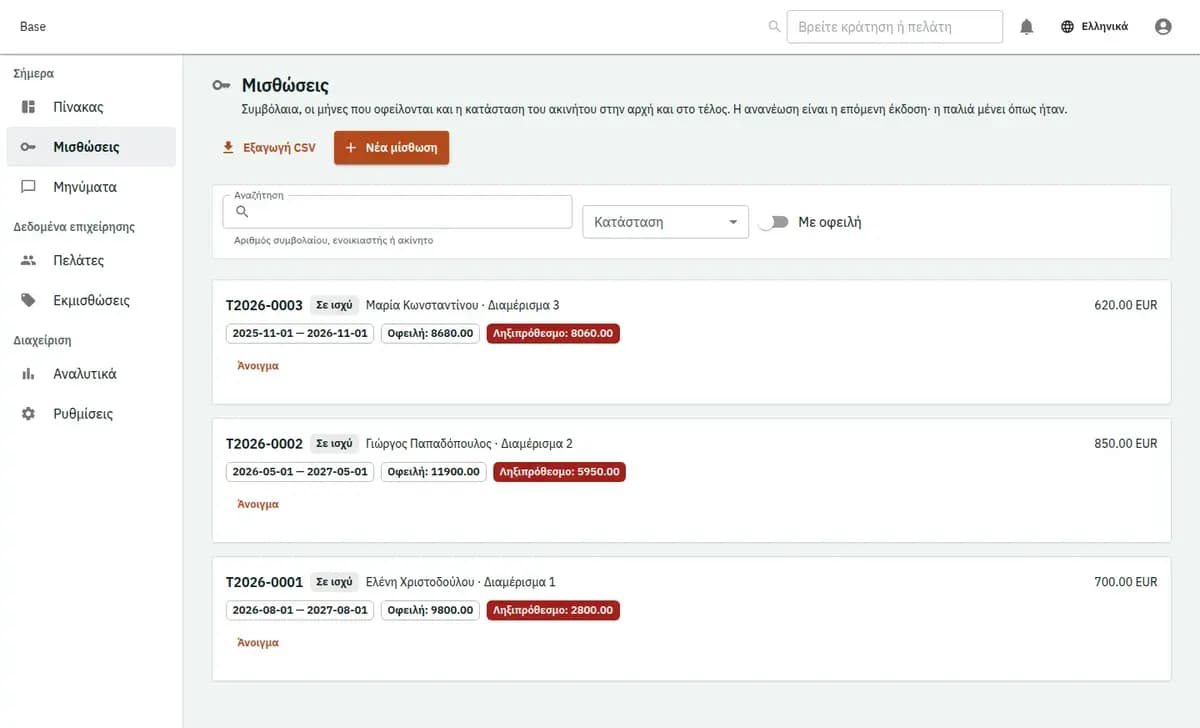Open the Ελληνικά language selector

[1094, 27]
